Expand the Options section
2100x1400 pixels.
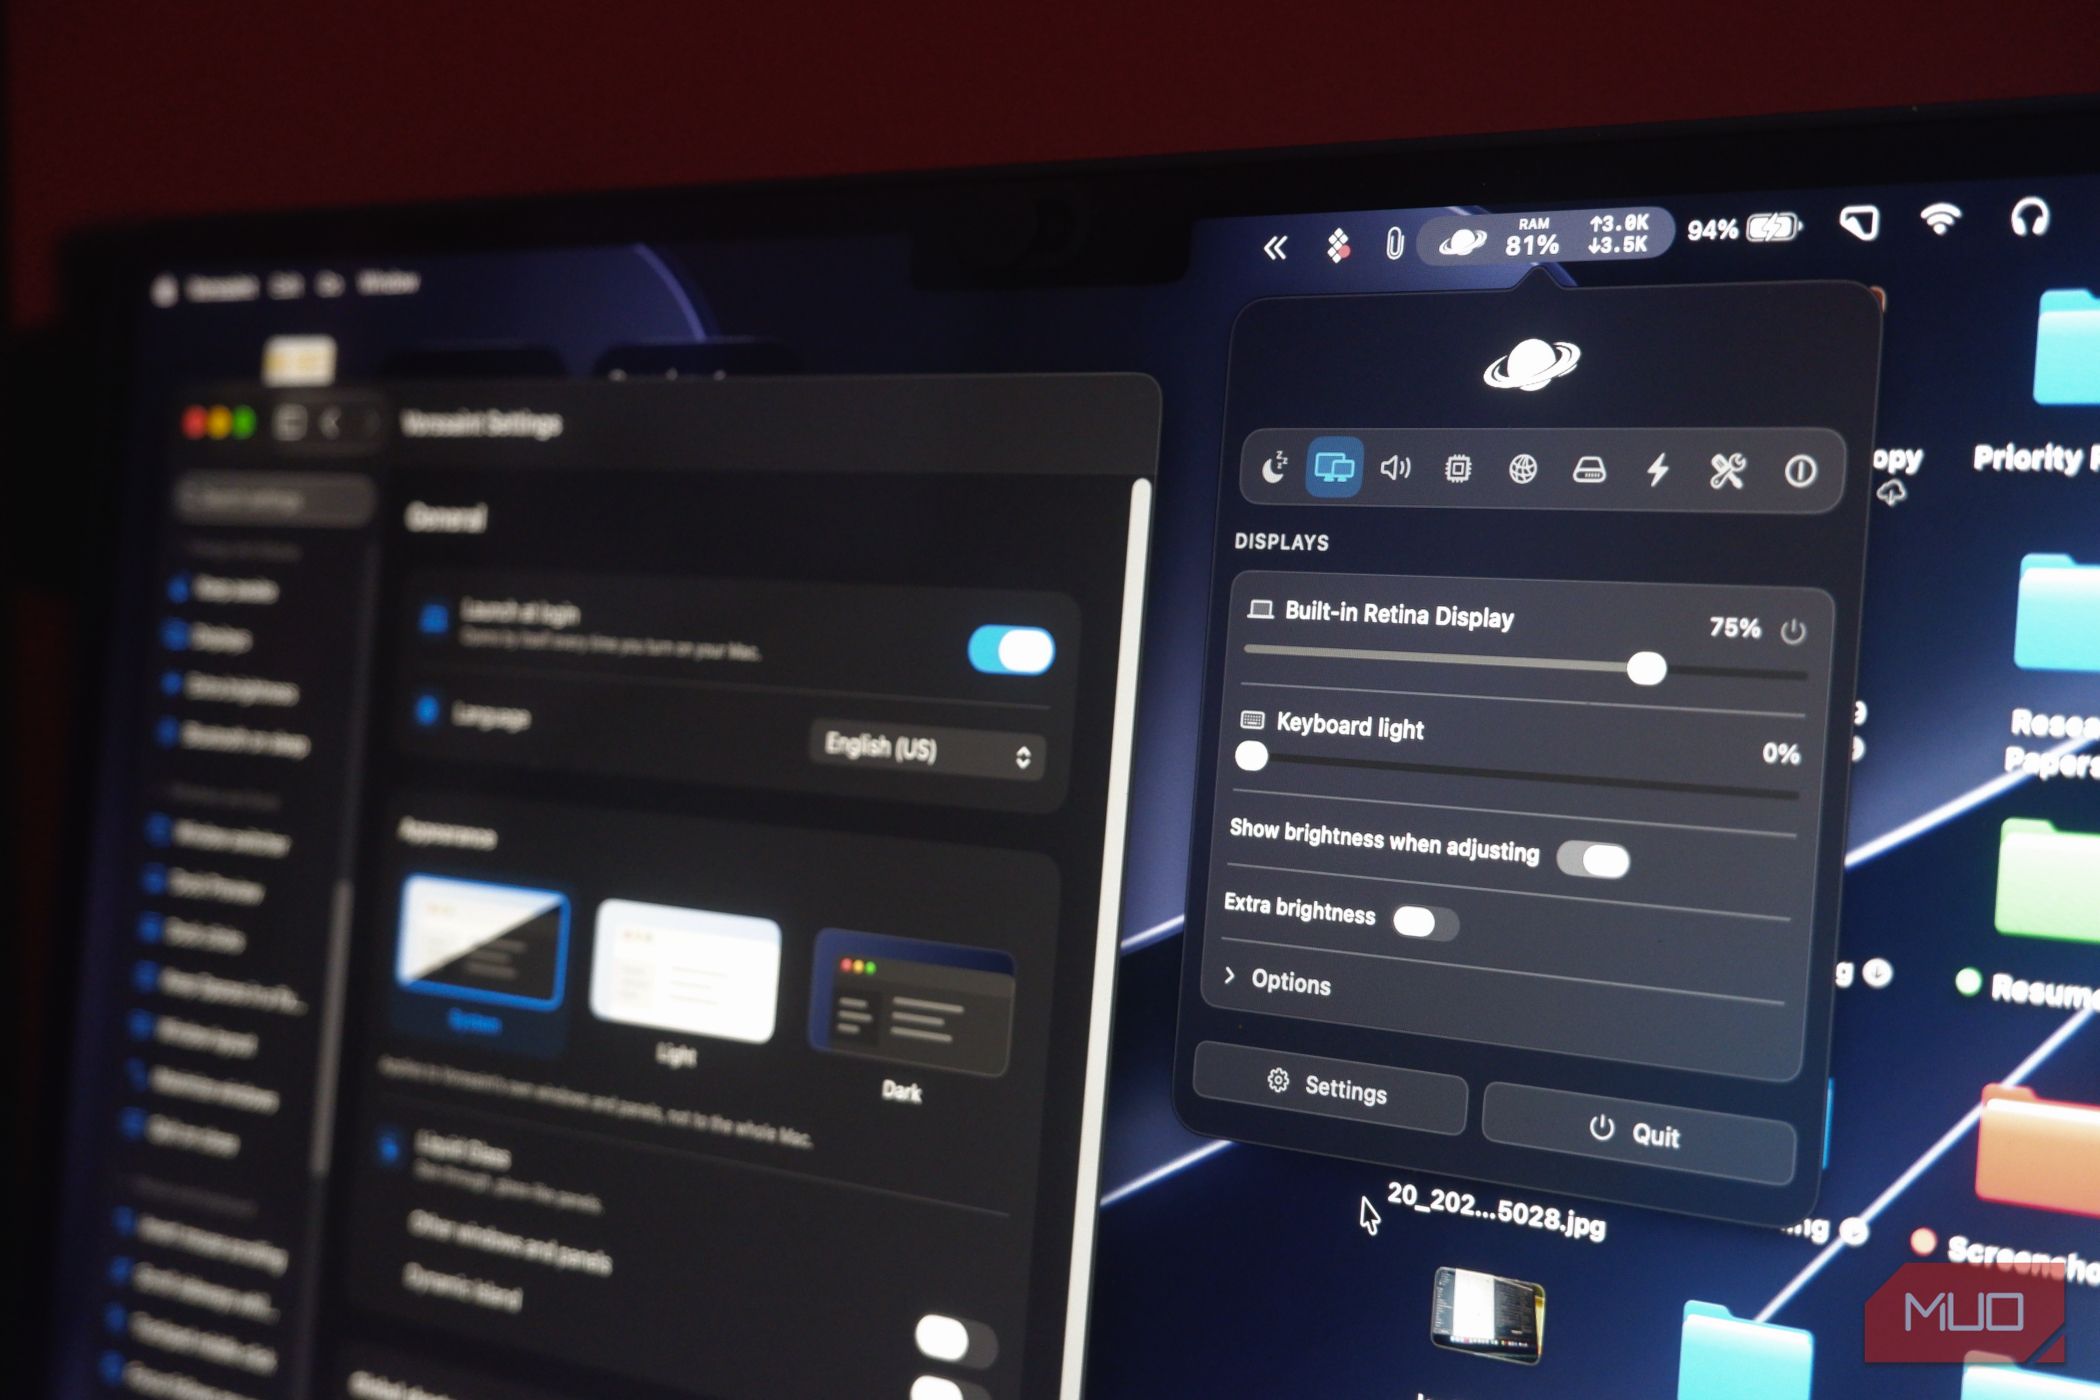pos(1280,981)
